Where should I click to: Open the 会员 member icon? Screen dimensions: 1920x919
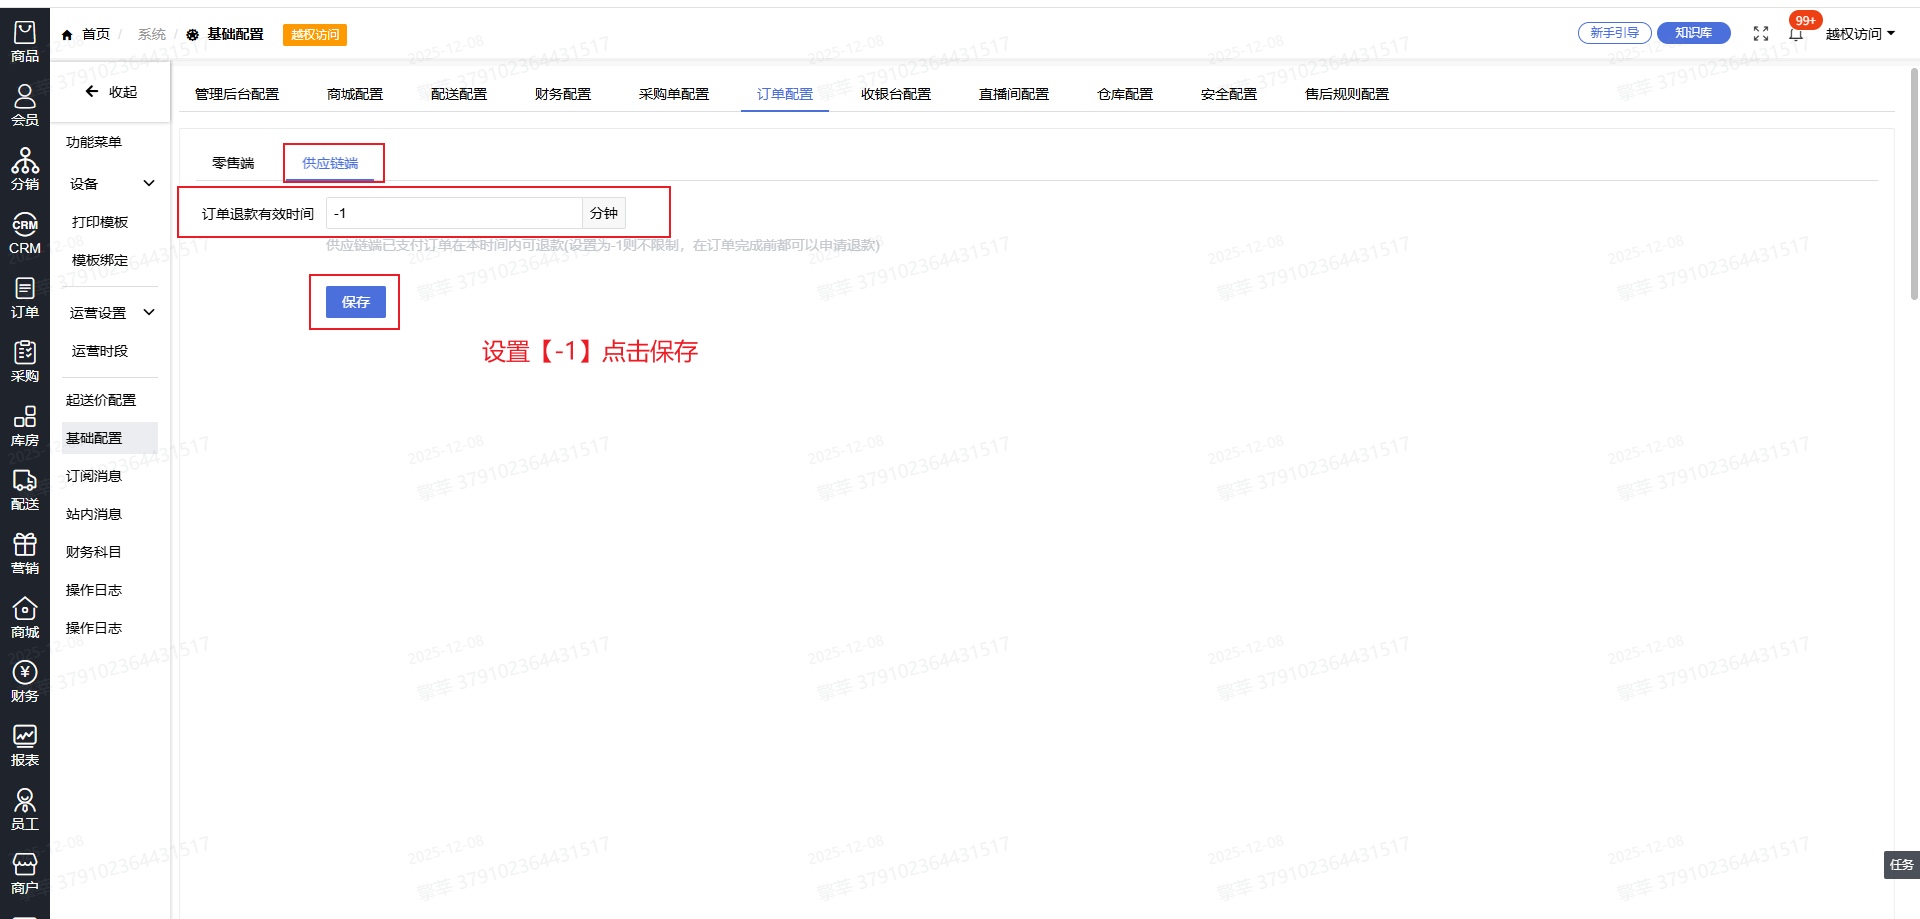pyautogui.click(x=24, y=106)
